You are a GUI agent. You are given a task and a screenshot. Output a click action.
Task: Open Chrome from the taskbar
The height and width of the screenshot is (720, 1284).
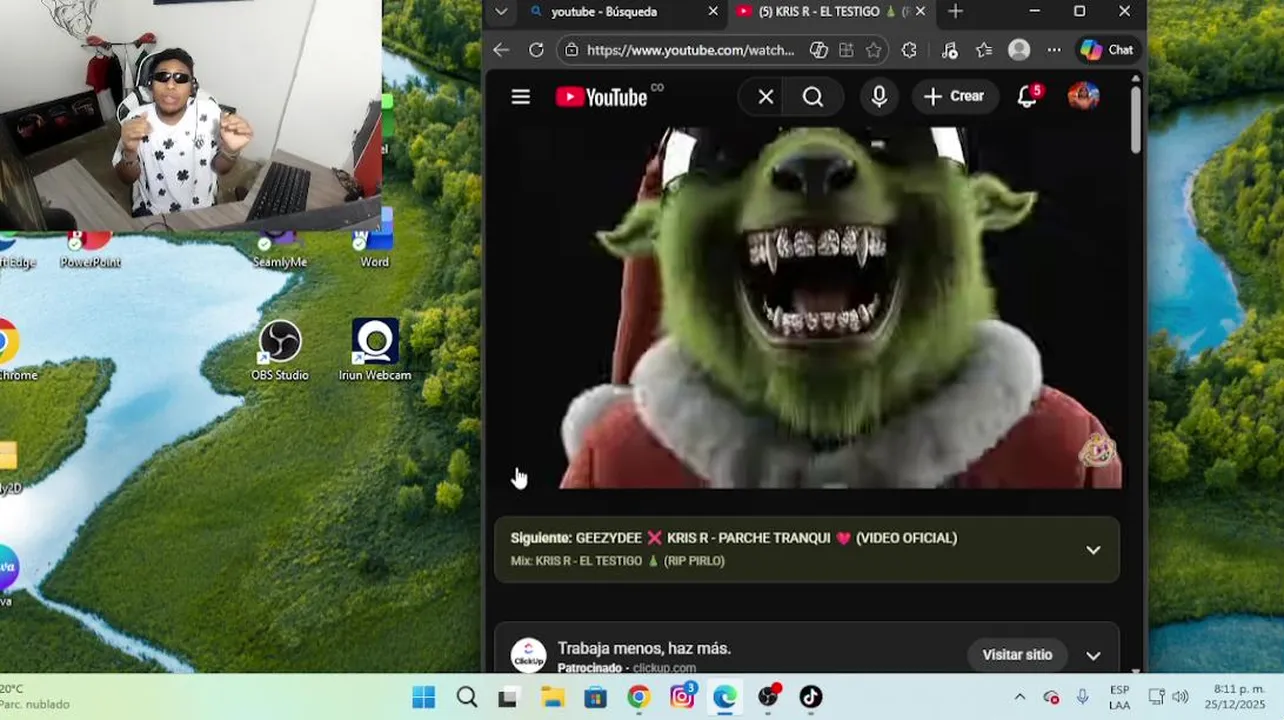tap(638, 697)
